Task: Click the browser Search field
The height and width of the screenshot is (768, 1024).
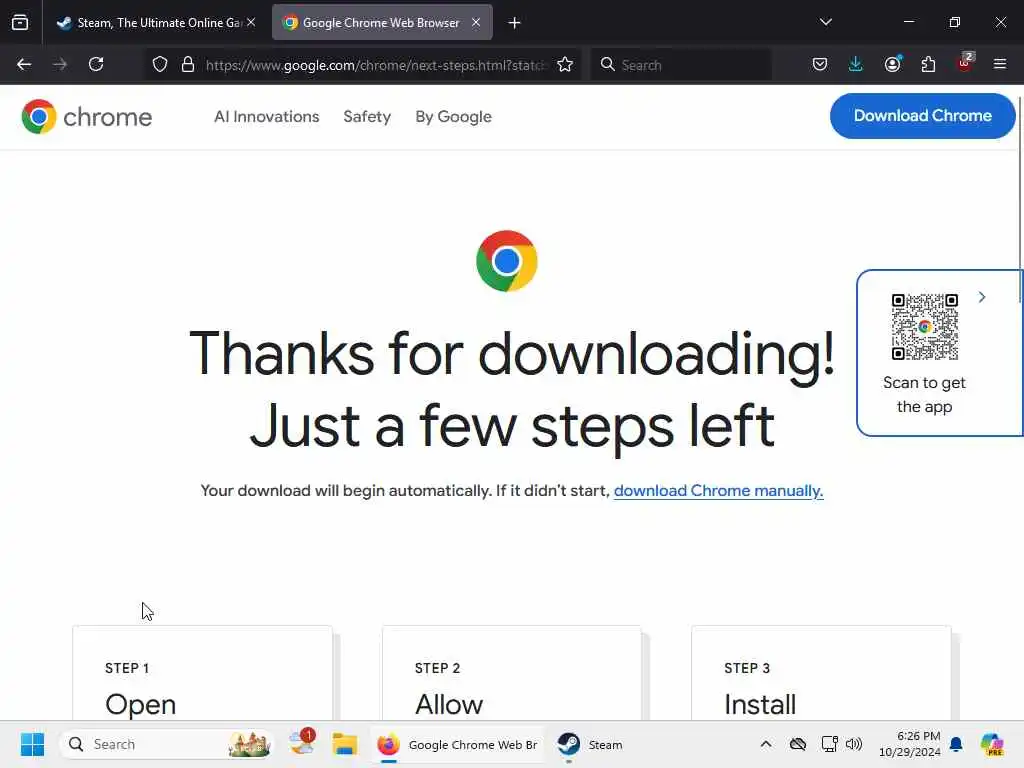Action: [x=682, y=65]
